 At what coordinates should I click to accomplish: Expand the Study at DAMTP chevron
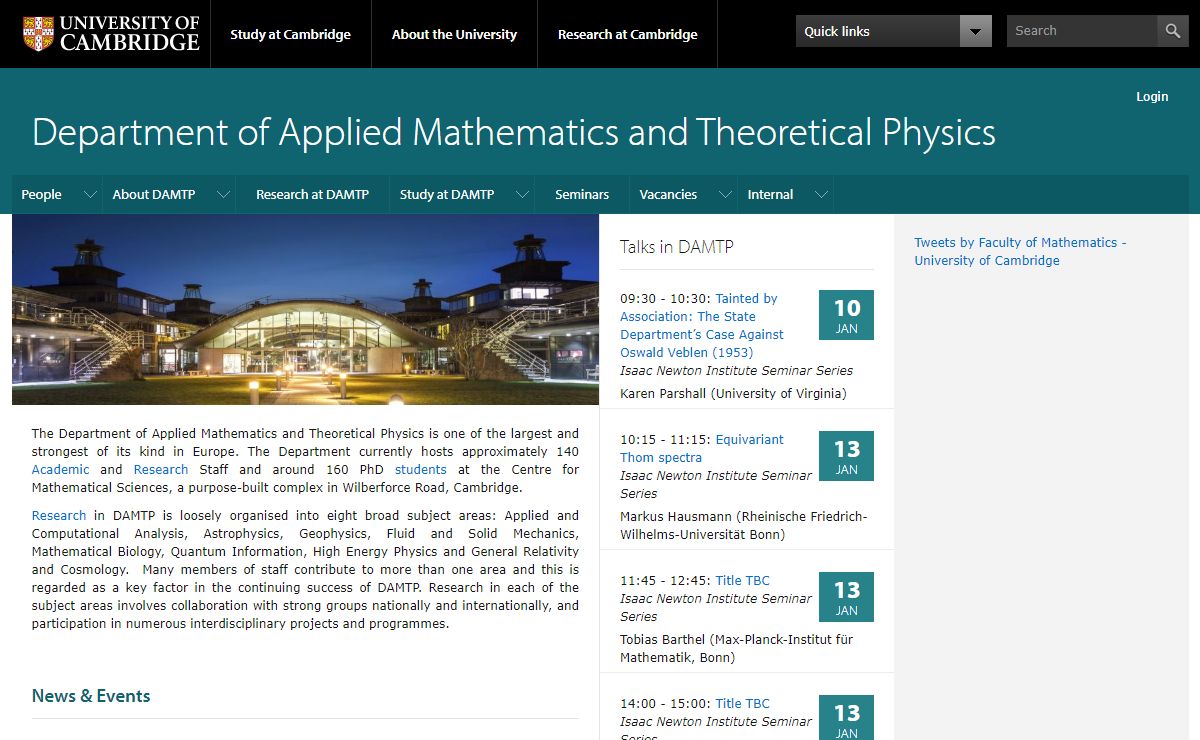point(522,195)
